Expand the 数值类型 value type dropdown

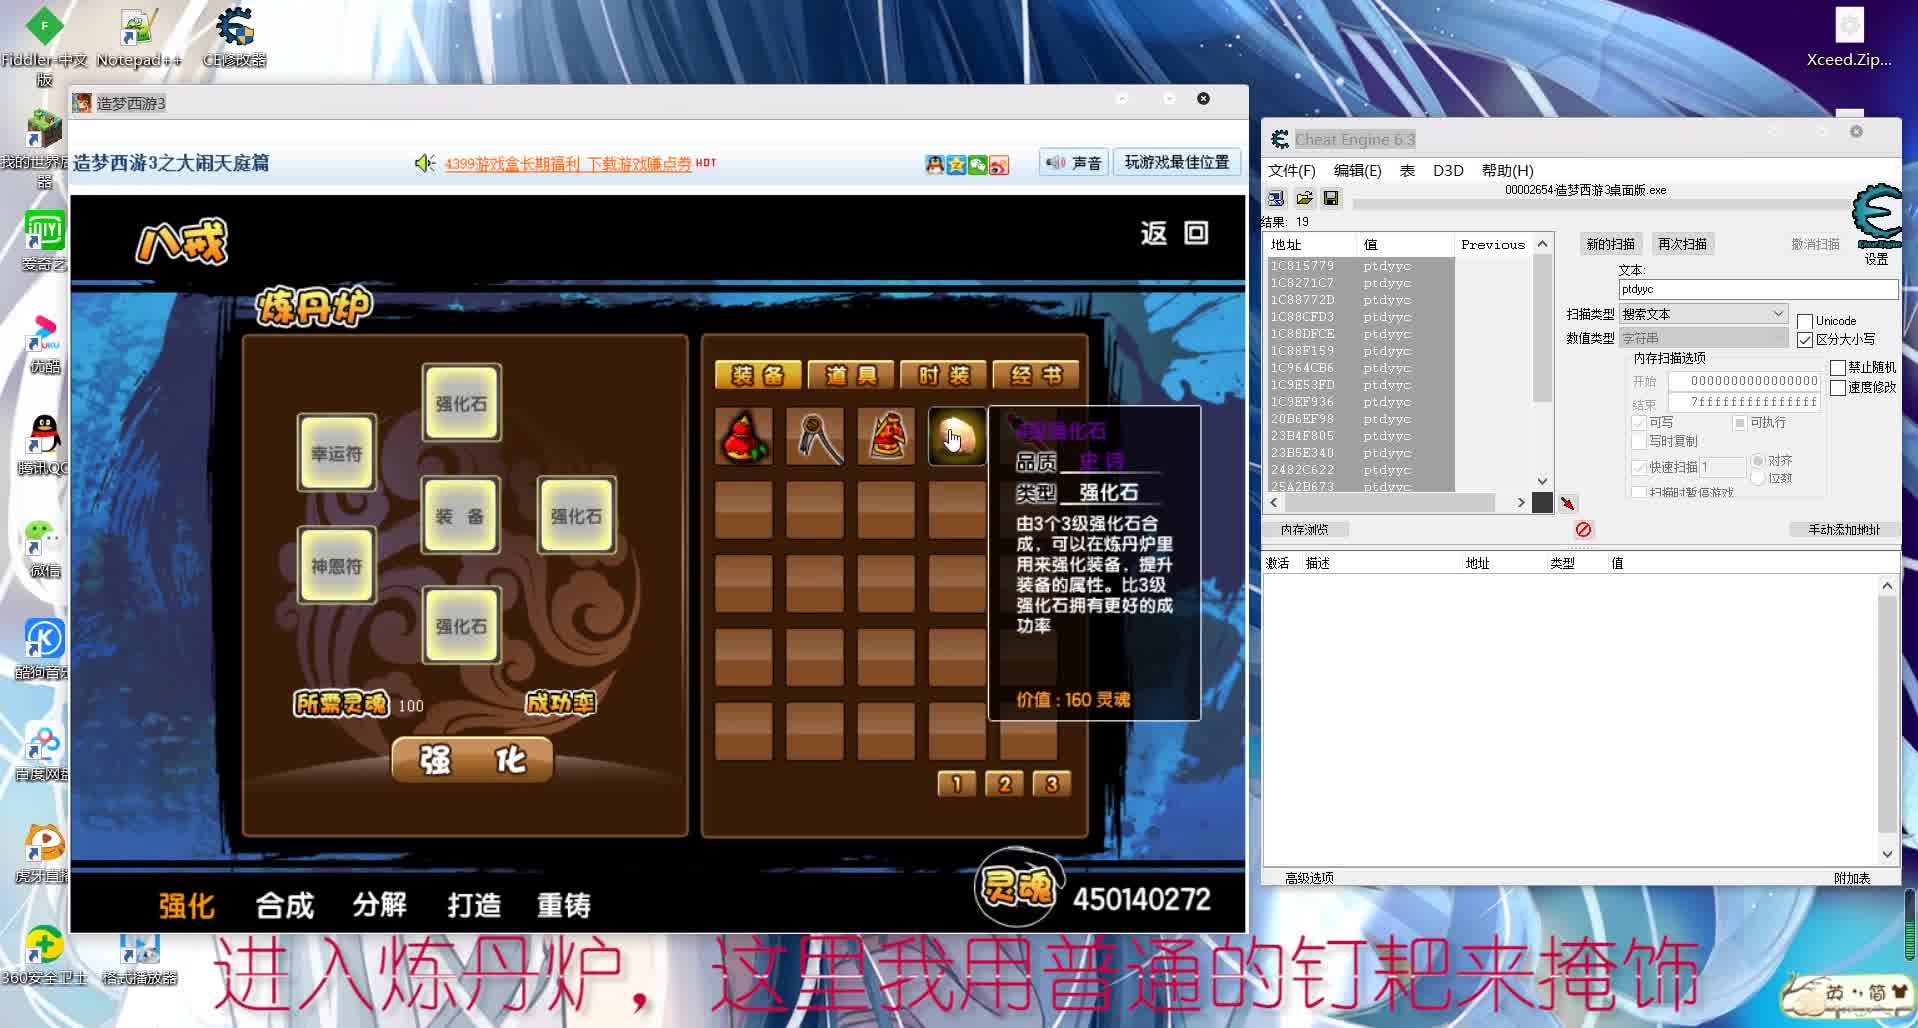point(1778,338)
